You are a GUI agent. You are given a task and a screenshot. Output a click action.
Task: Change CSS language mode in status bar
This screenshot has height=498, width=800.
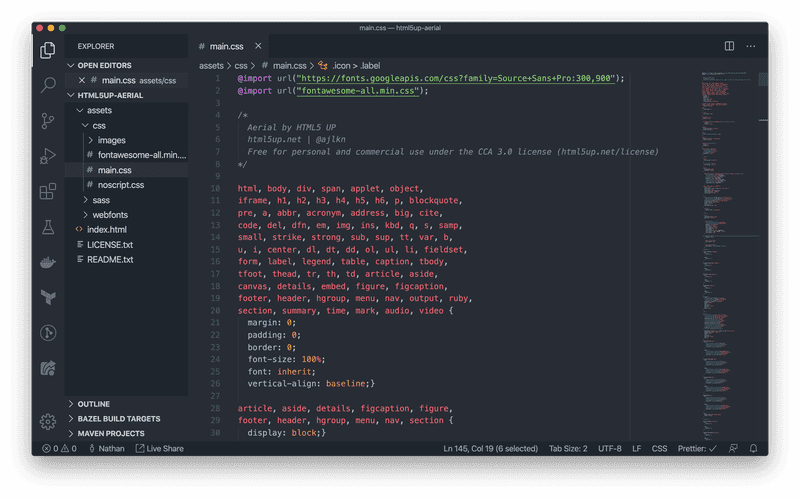coord(659,449)
